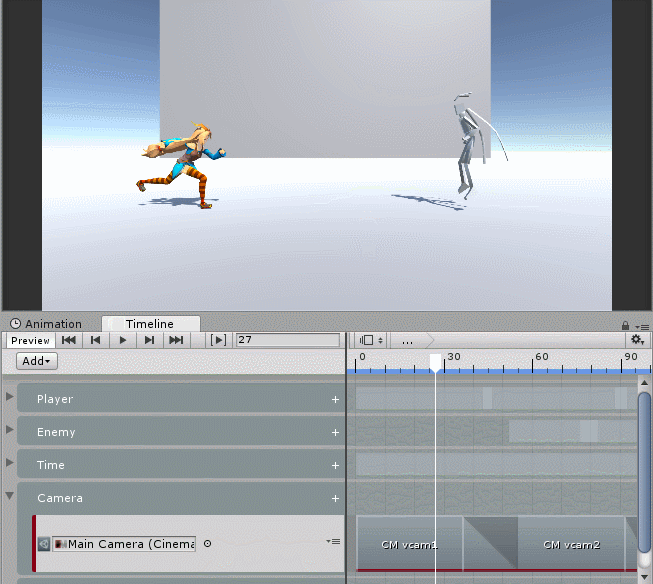Click the timeline vertical scrollbar thumb
The height and width of the screenshot is (584, 653).
tap(644, 473)
